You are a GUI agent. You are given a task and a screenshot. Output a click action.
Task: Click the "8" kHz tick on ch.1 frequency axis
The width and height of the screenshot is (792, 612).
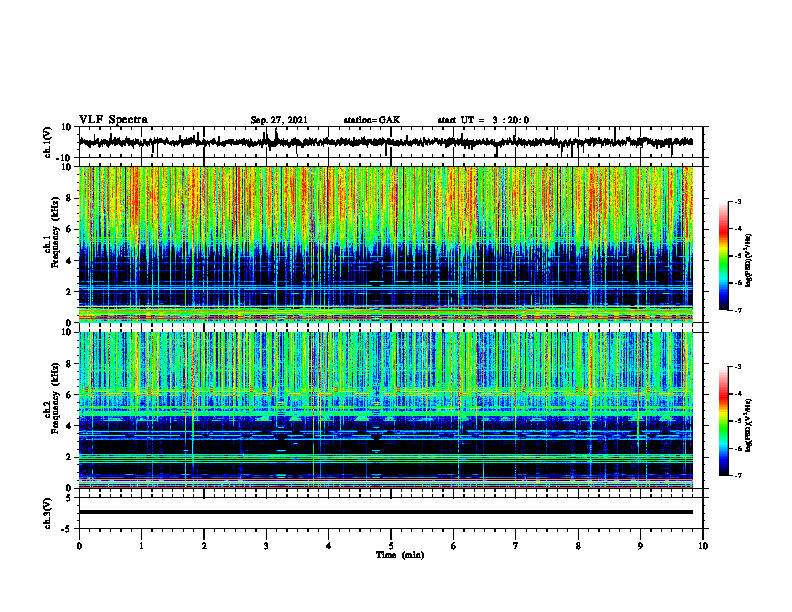(70, 198)
